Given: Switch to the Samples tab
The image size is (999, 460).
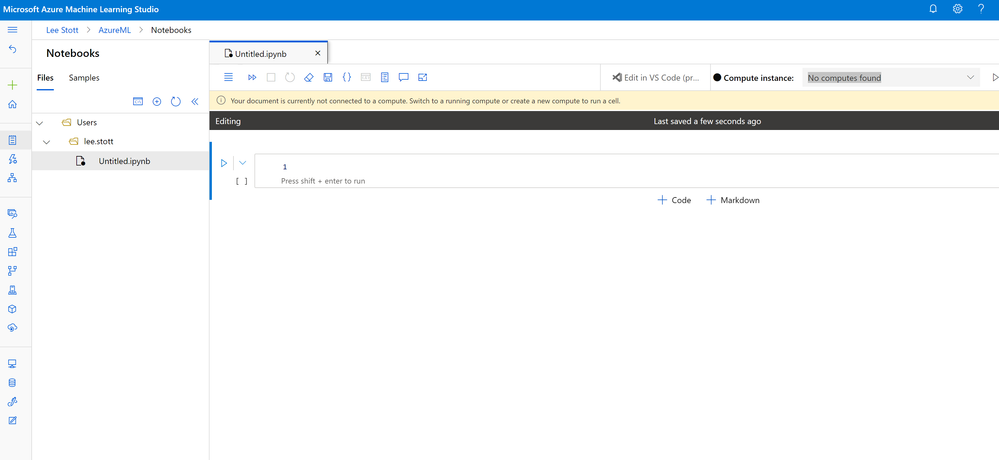Looking at the screenshot, I should tap(84, 78).
